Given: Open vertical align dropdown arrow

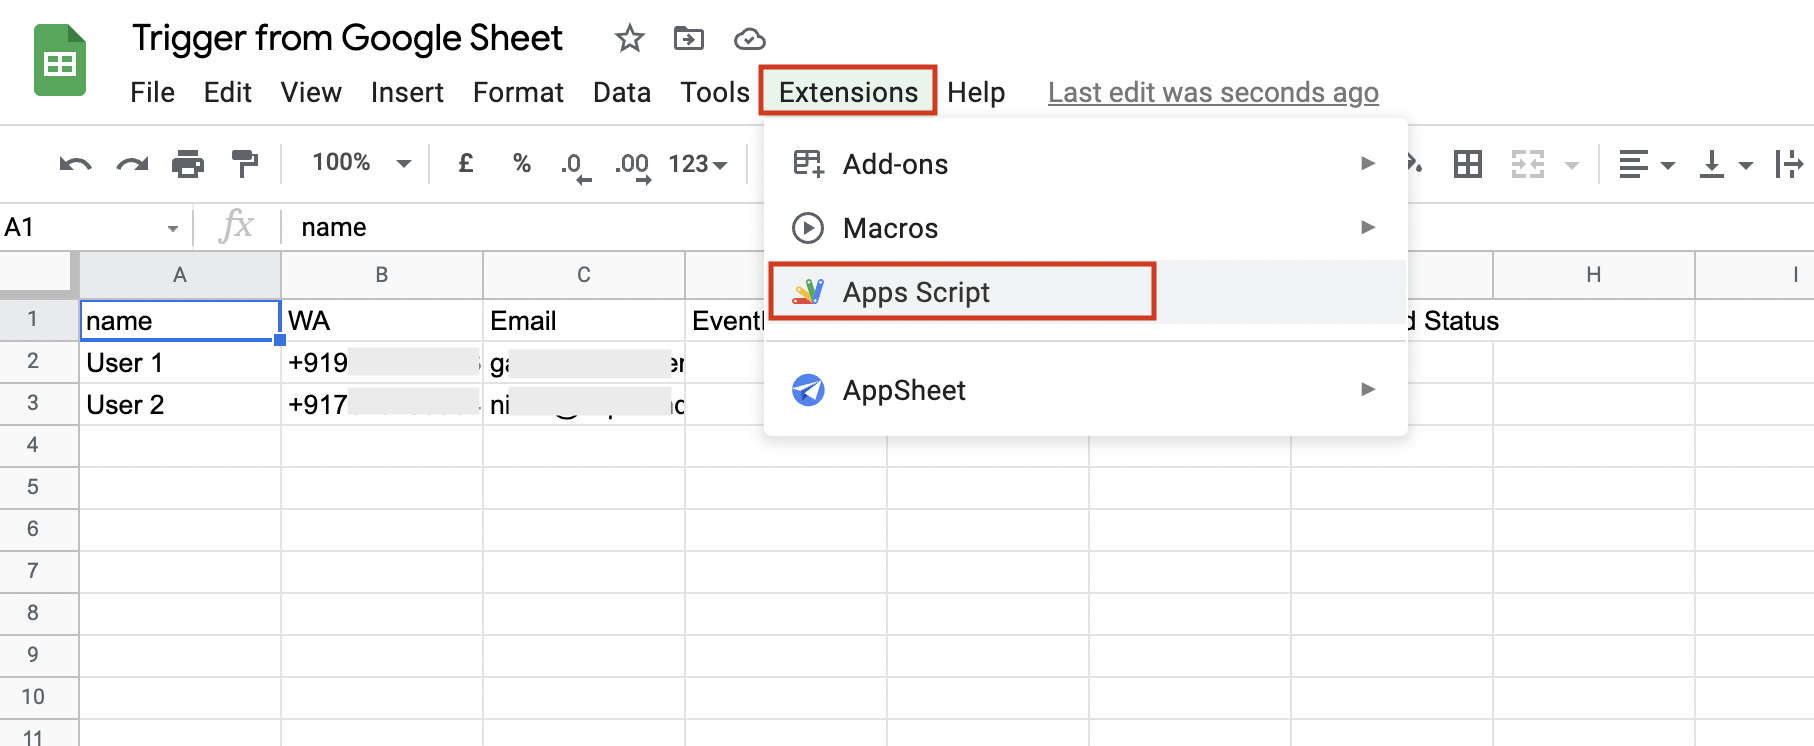Looking at the screenshot, I should (1746, 165).
